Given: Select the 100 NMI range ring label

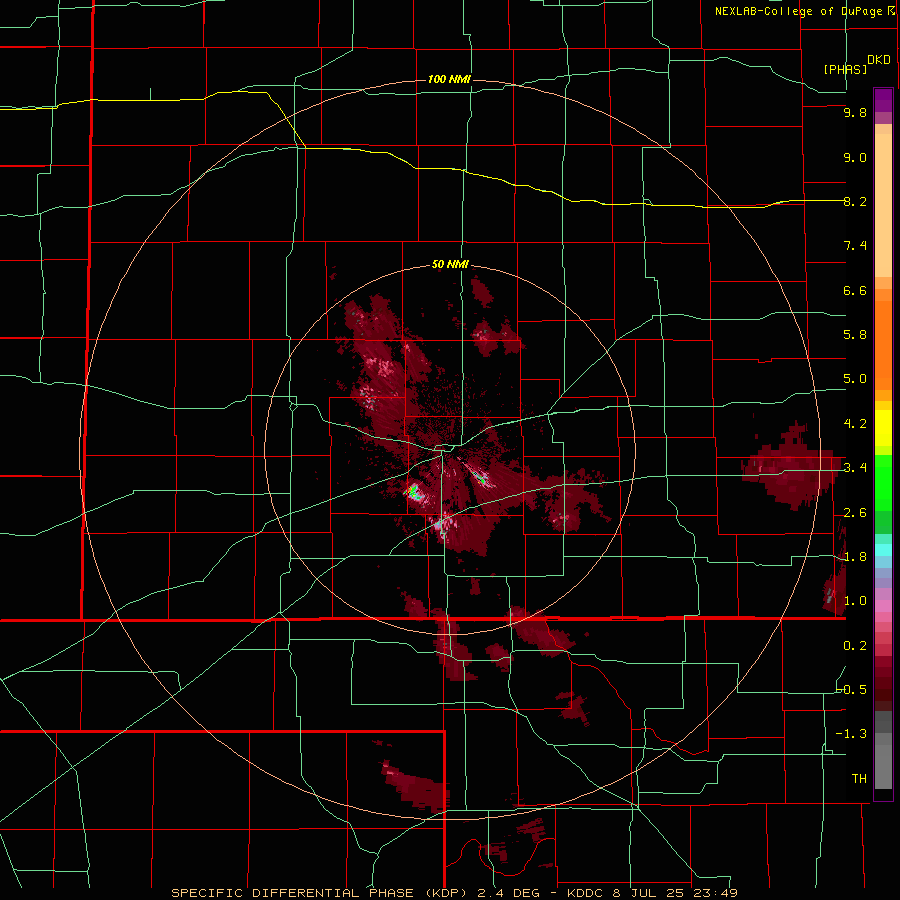Looking at the screenshot, I should click(x=449, y=79).
